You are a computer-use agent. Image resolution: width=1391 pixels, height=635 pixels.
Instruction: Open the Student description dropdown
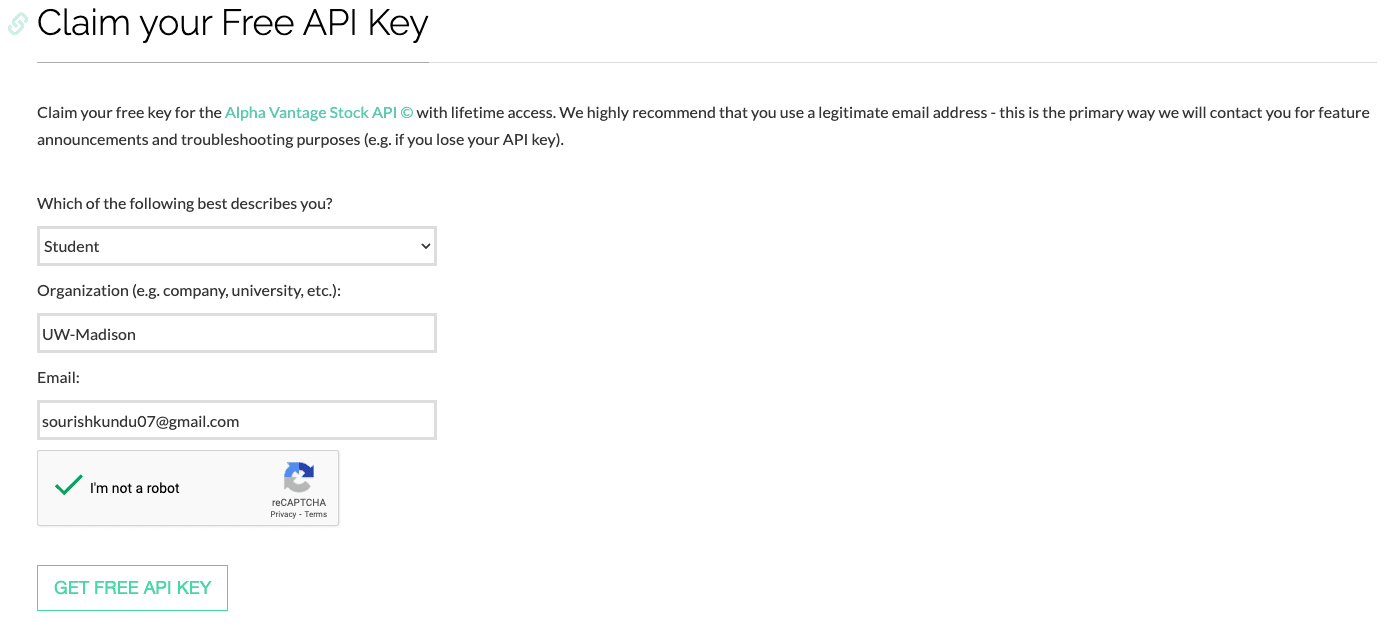click(x=236, y=246)
